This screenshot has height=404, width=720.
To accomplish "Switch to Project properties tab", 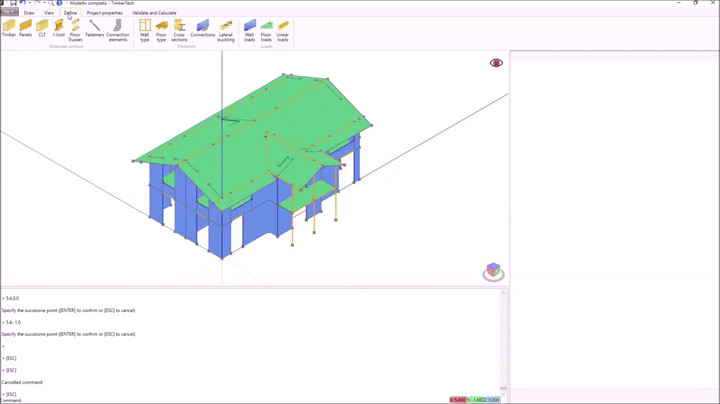I will point(104,13).
